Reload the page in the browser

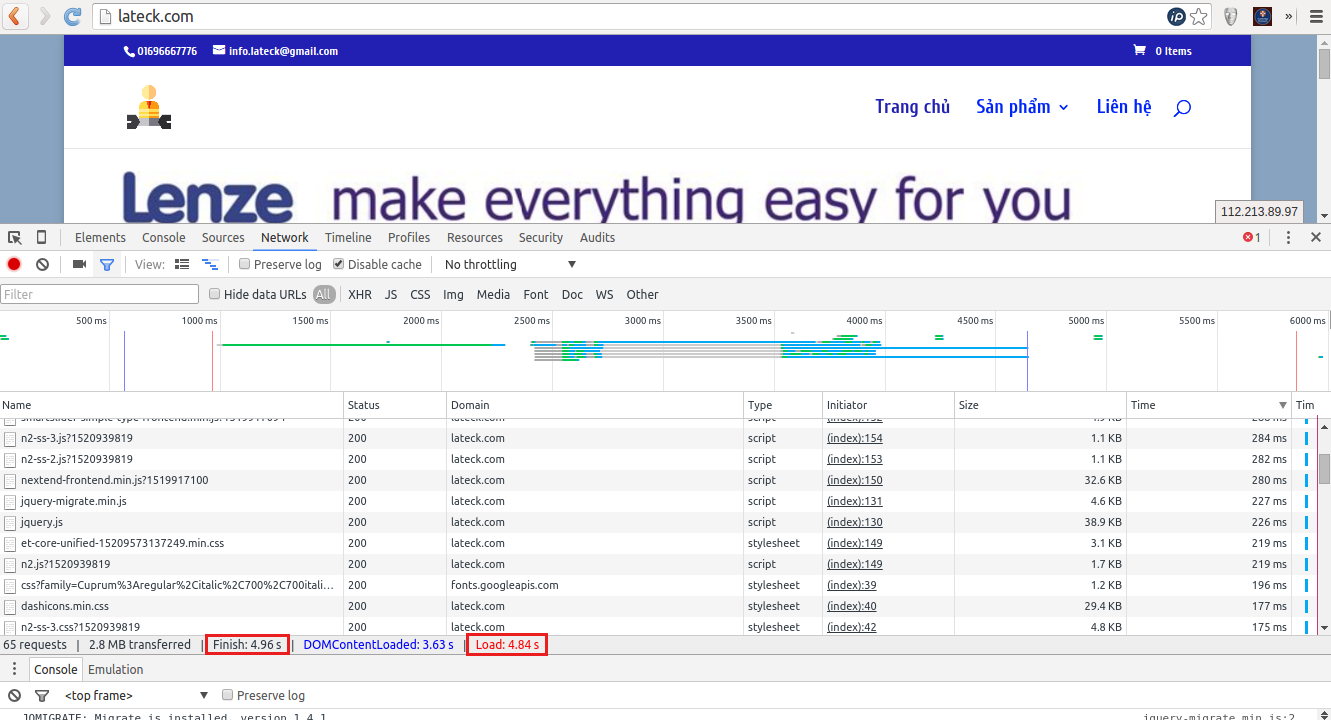tap(72, 16)
